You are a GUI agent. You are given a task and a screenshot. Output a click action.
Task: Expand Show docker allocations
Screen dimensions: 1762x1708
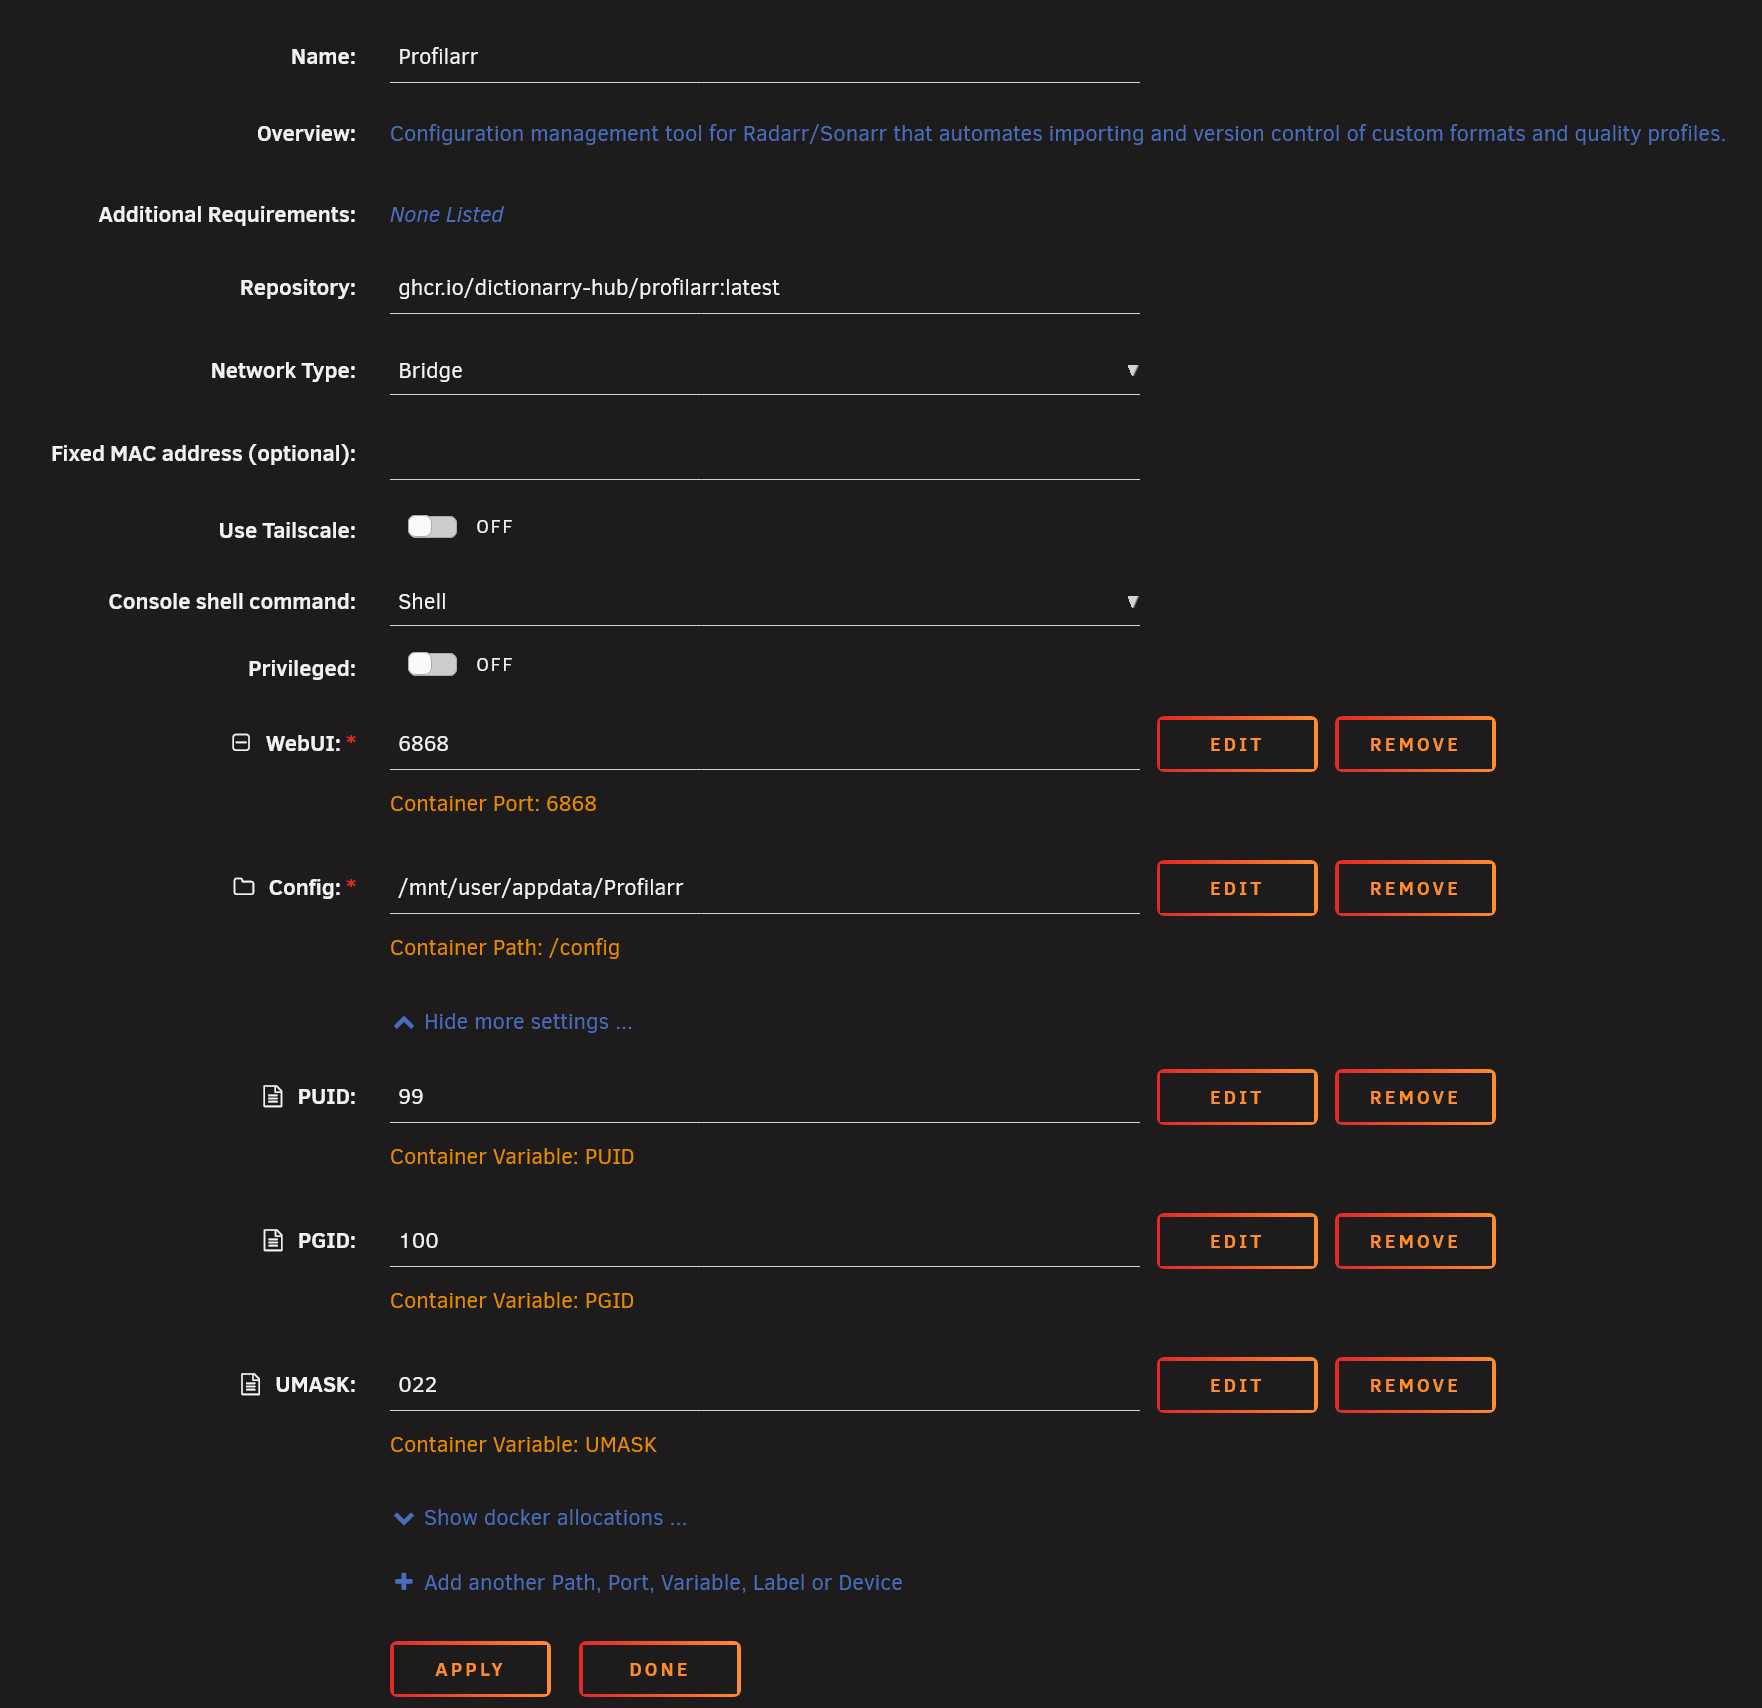point(541,1518)
